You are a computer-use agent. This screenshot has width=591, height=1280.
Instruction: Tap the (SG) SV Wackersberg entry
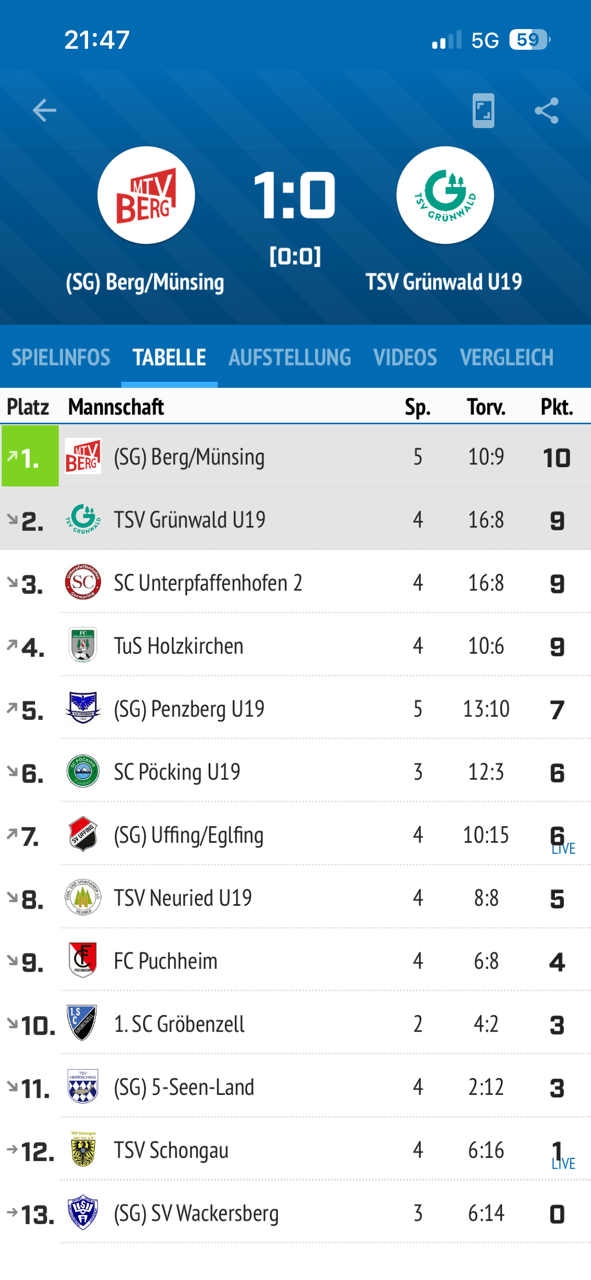(x=295, y=1212)
